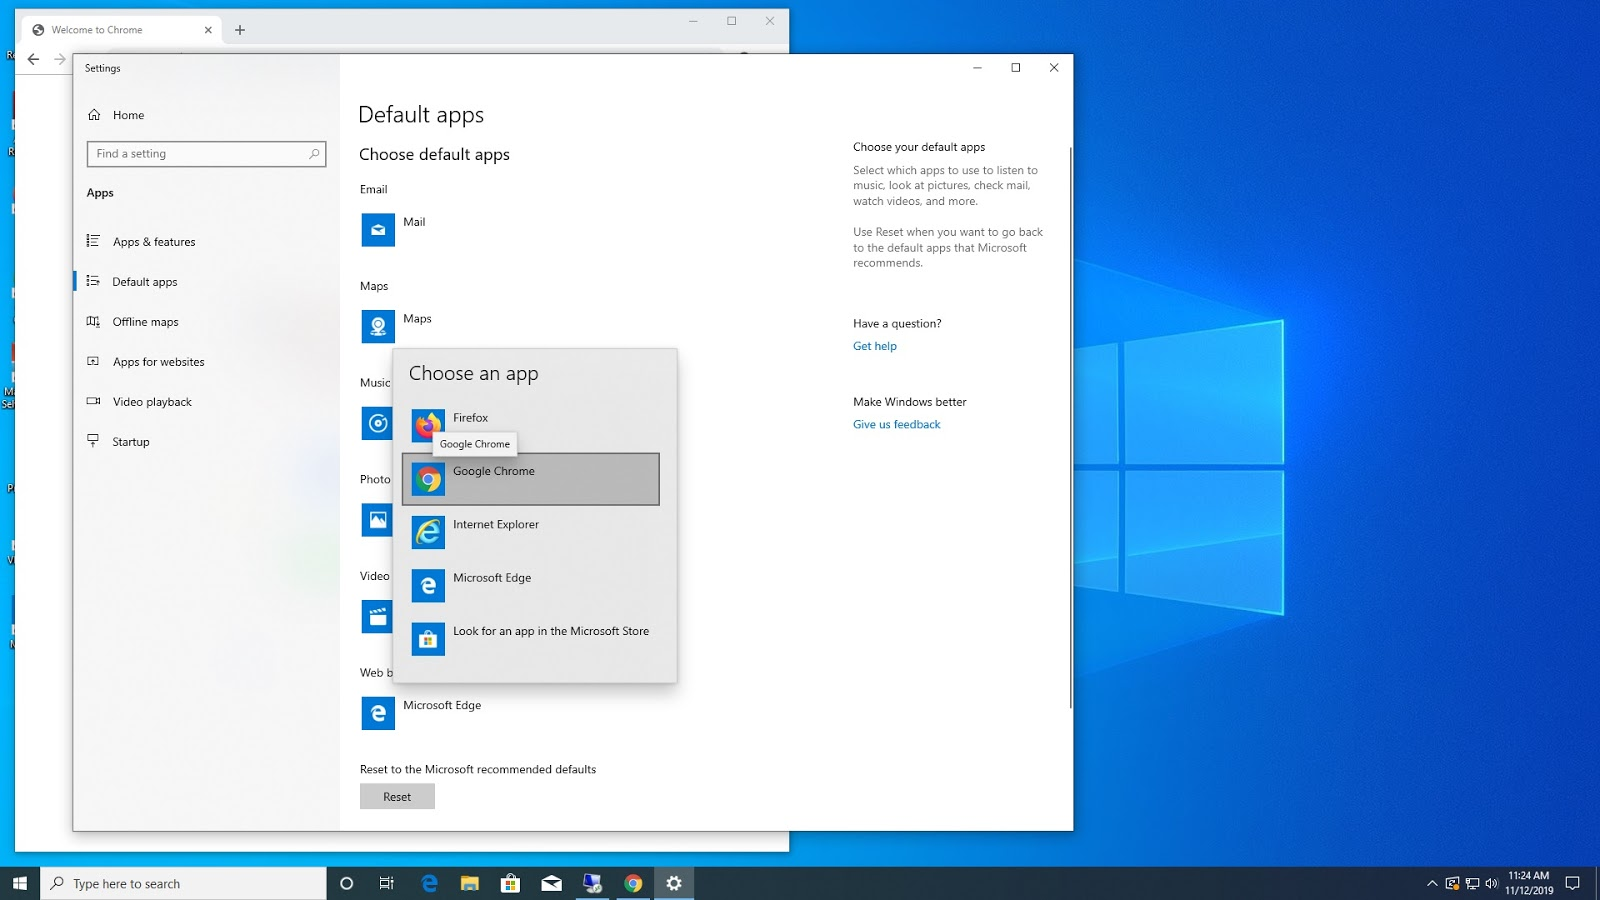Open the Mail app from the taskbar
Viewport: 1600px width, 900px height.
coord(552,883)
